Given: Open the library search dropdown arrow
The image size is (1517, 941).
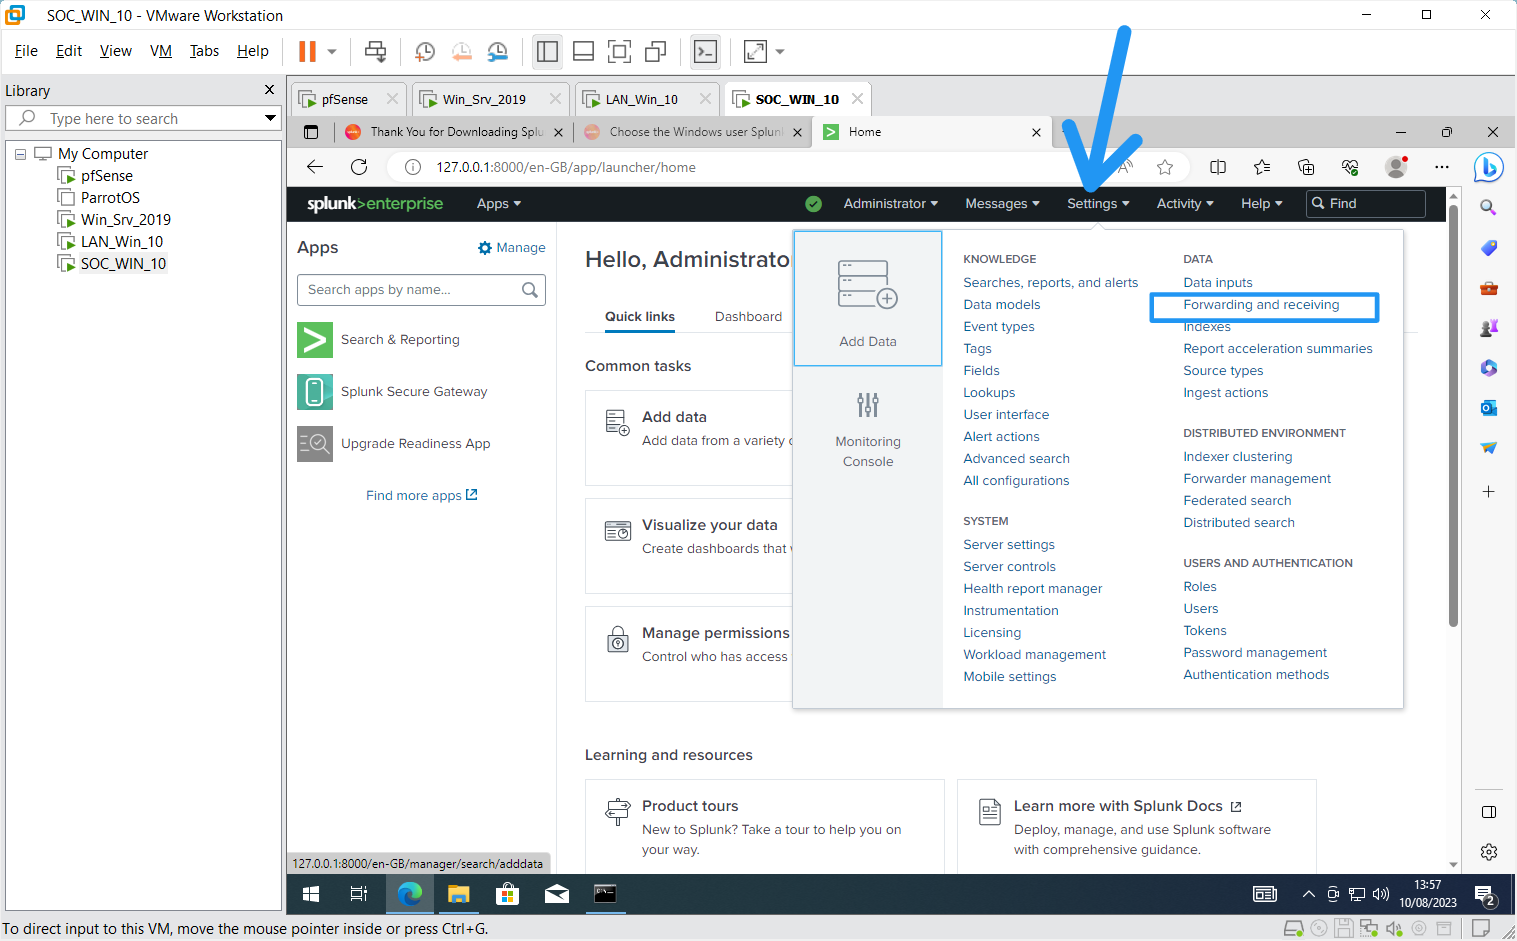Looking at the screenshot, I should point(270,118).
